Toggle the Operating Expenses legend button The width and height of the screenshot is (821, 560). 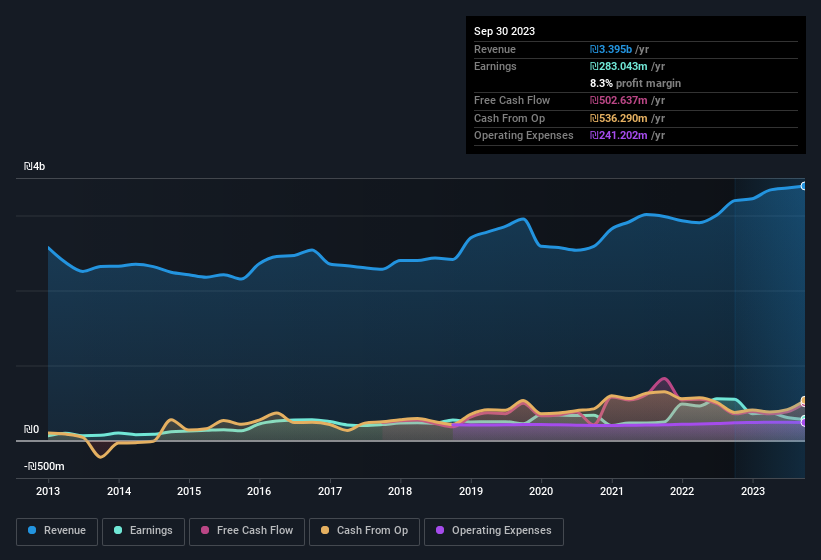pos(493,531)
